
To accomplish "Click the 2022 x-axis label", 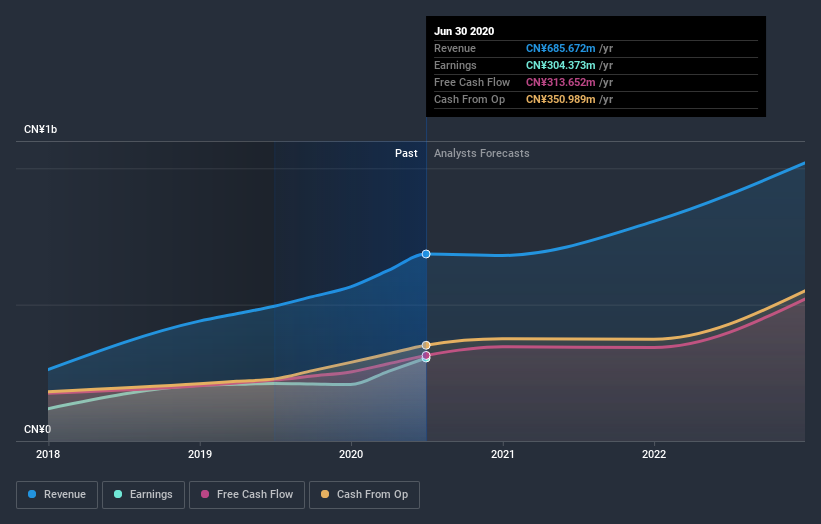I will point(654,454).
